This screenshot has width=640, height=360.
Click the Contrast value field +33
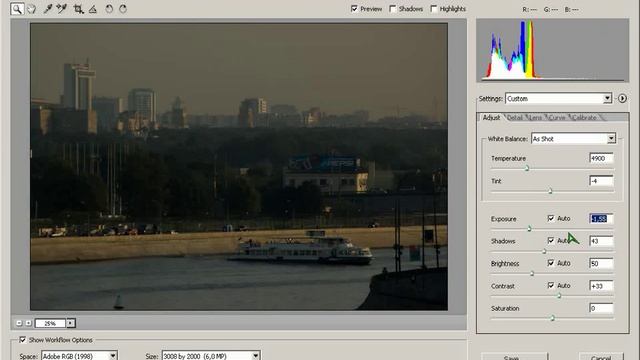pos(601,286)
